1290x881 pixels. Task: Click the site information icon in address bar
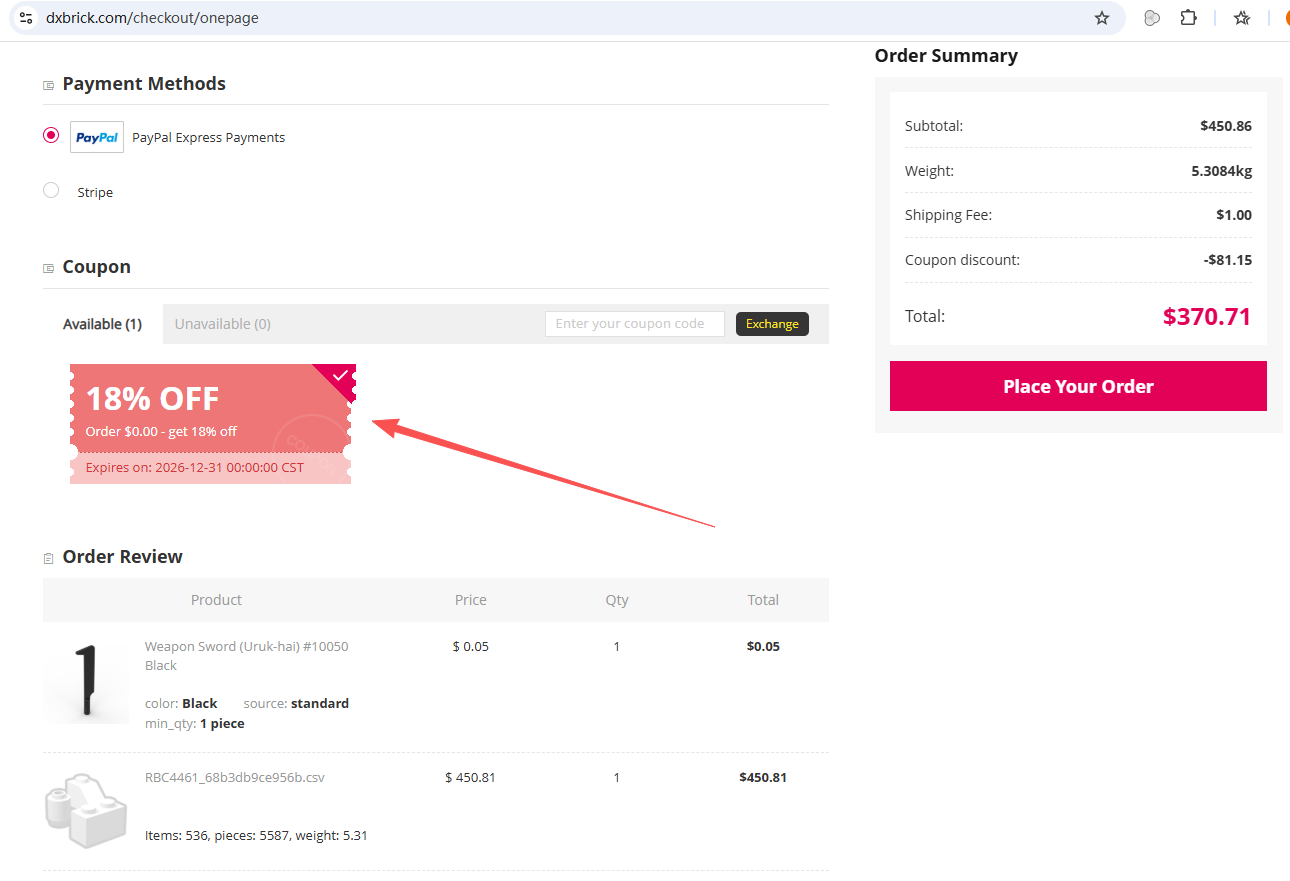[26, 18]
